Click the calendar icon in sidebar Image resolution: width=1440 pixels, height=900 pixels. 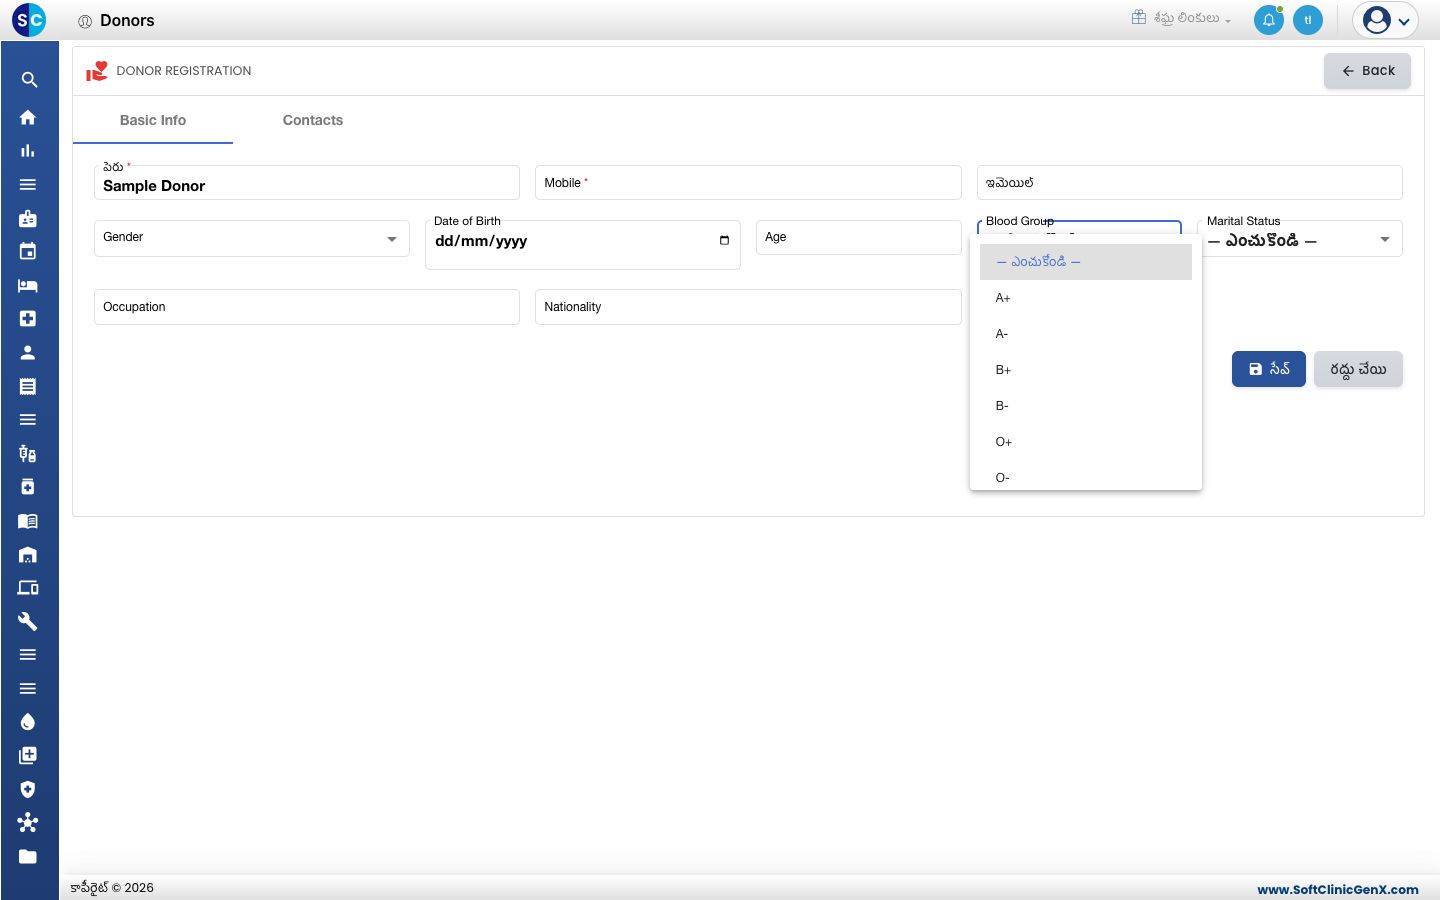[x=28, y=252]
